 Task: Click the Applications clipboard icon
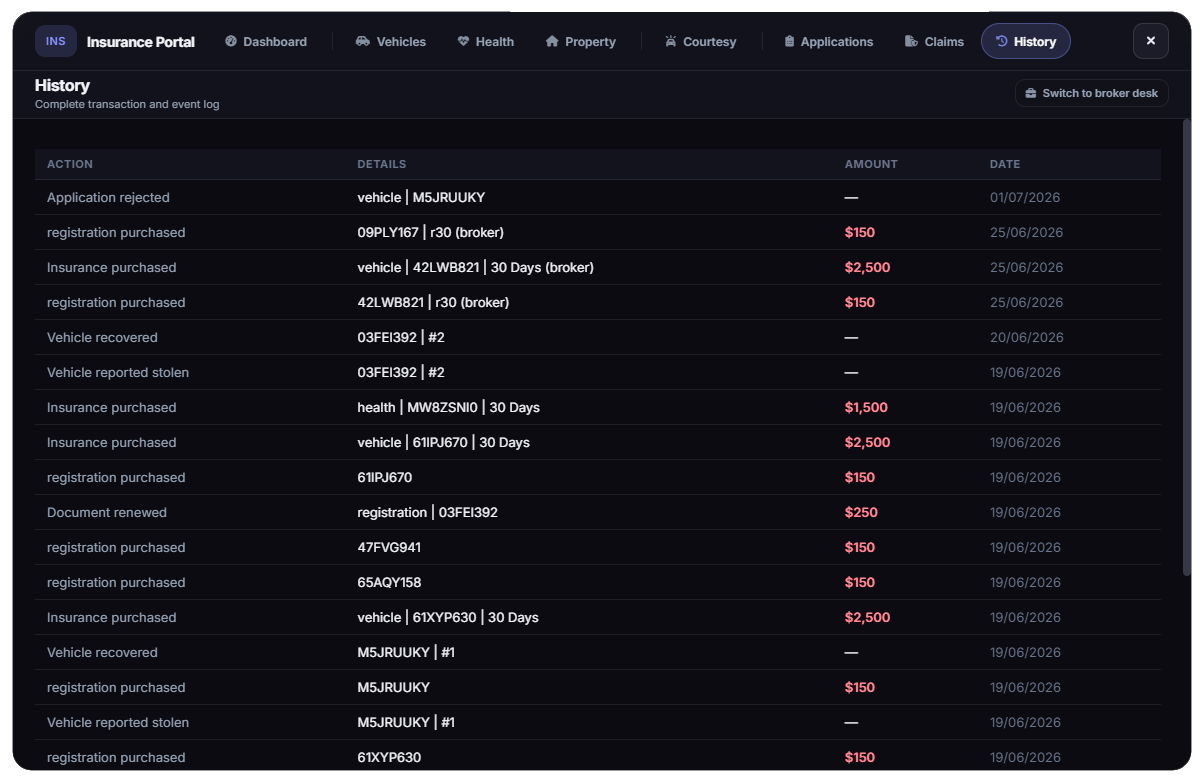790,41
